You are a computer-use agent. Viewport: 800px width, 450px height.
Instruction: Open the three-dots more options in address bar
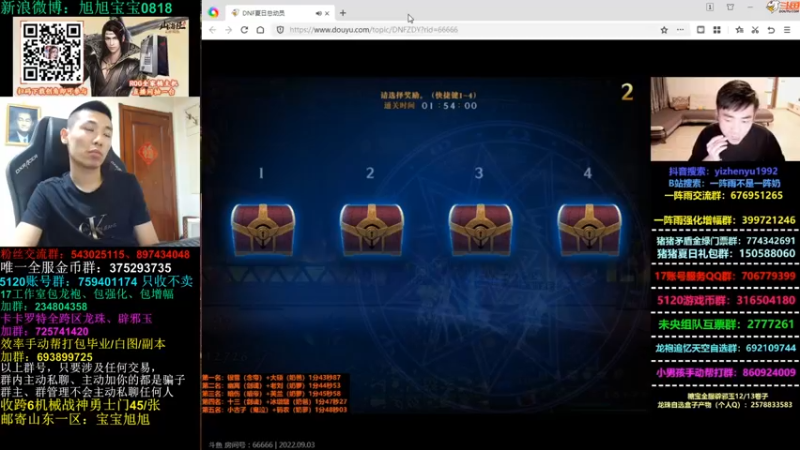(x=680, y=30)
